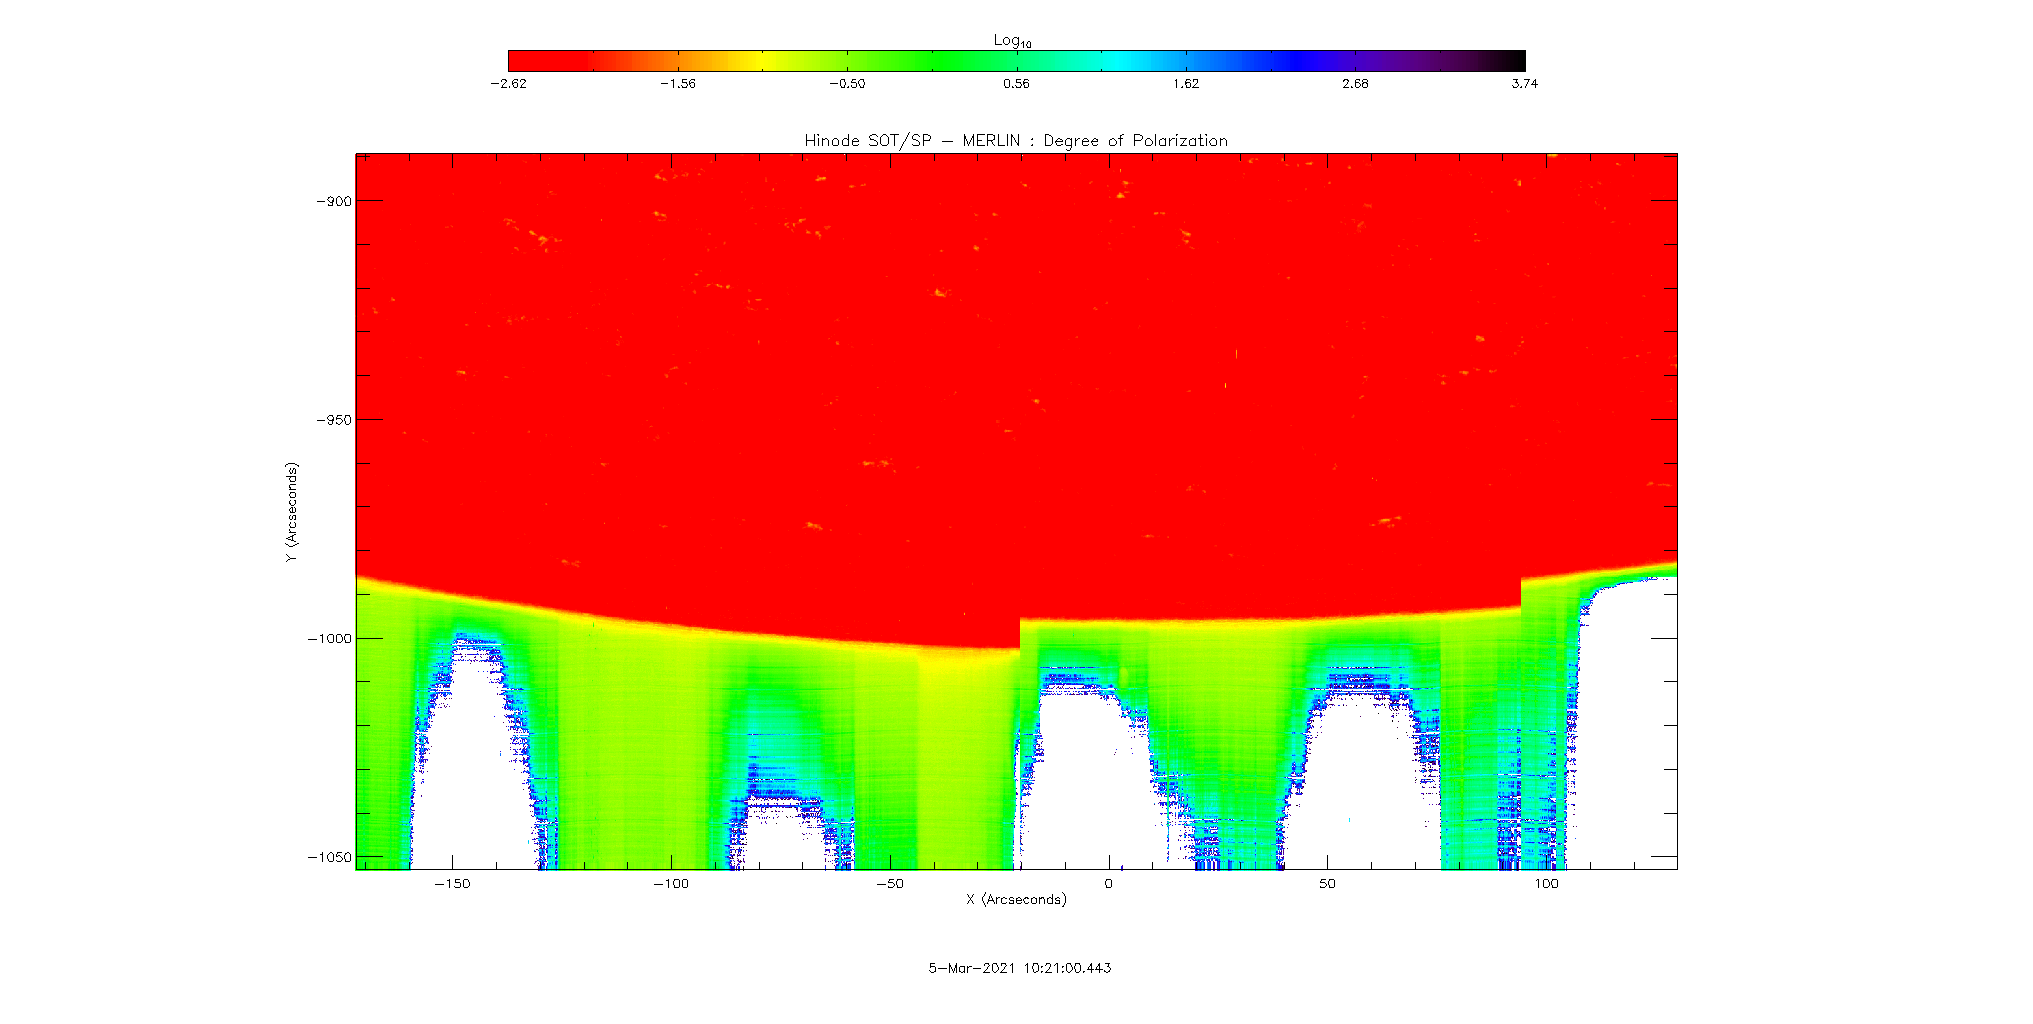Click the -900 tick on the Y axis
The image size is (2033, 1024).
coord(334,201)
